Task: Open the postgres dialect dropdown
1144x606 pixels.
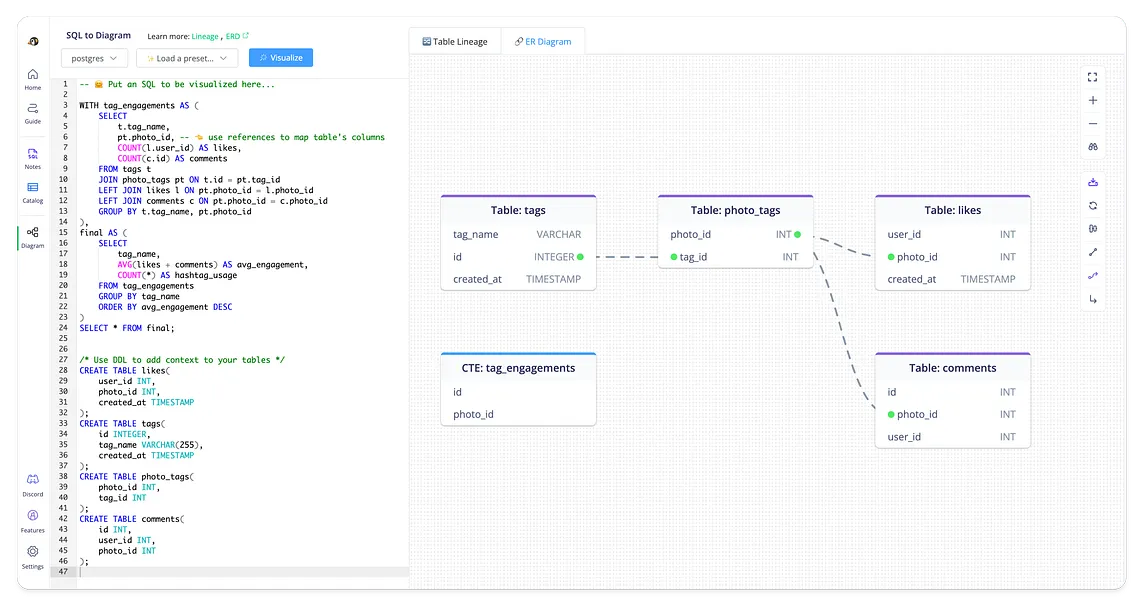Action: [x=93, y=58]
